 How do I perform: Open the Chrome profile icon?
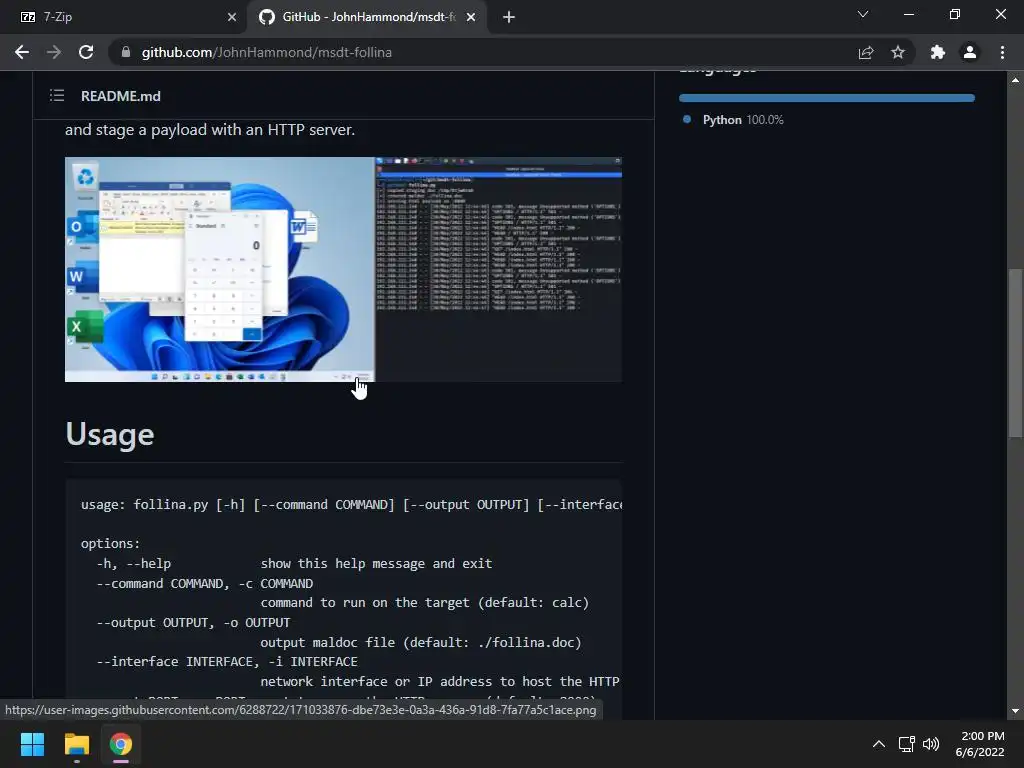[970, 52]
